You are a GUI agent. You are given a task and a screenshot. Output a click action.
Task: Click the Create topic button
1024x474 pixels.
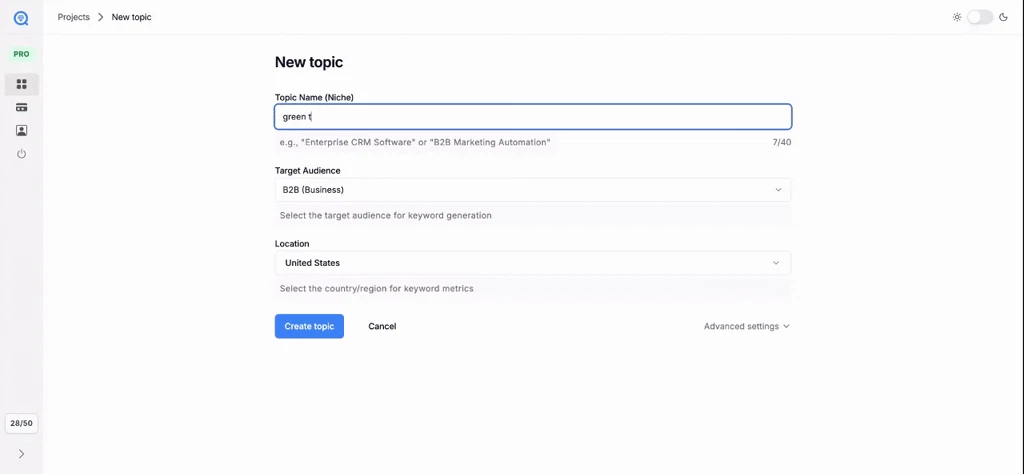(310, 326)
